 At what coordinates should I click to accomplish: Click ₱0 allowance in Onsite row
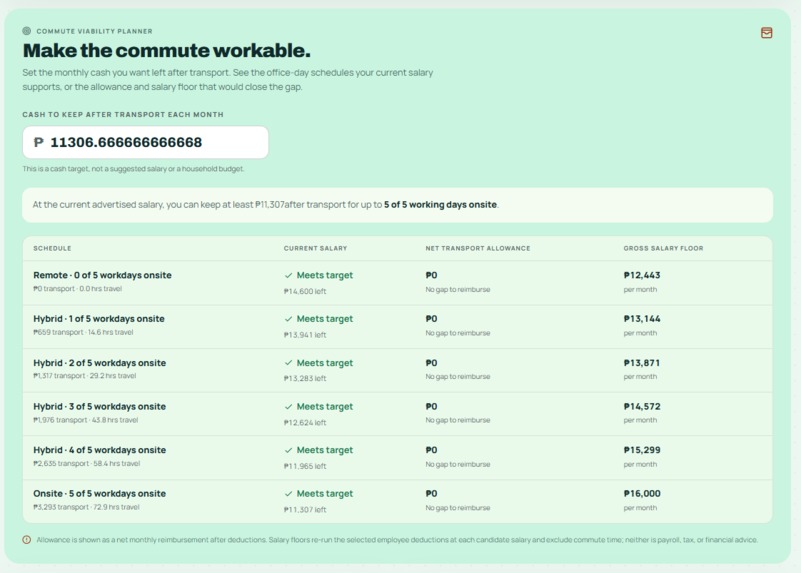point(431,494)
